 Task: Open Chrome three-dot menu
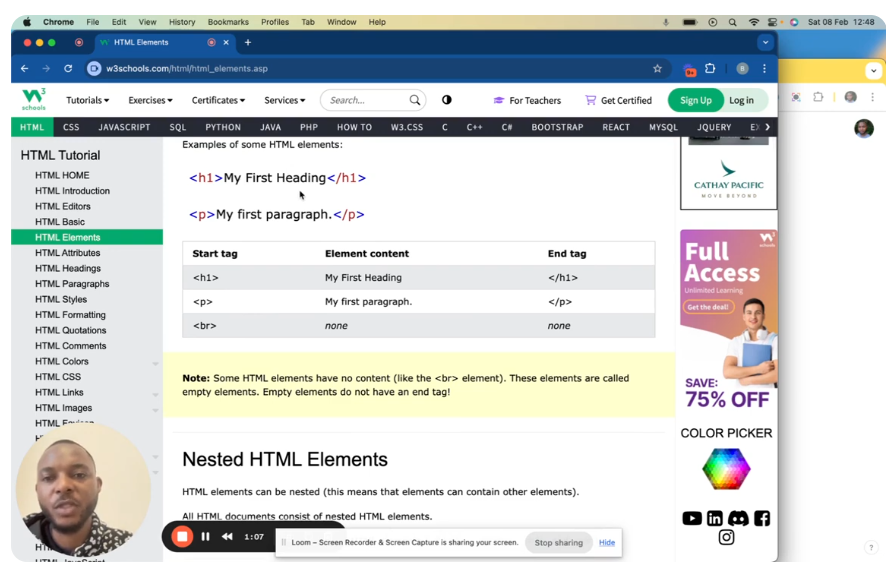pyautogui.click(x=765, y=69)
